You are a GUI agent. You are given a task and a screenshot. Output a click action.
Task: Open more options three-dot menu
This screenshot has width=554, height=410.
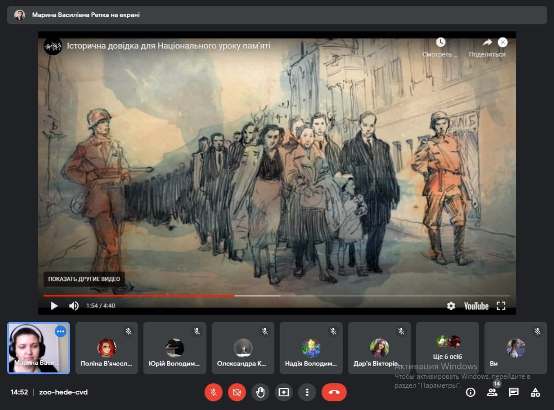click(307, 392)
